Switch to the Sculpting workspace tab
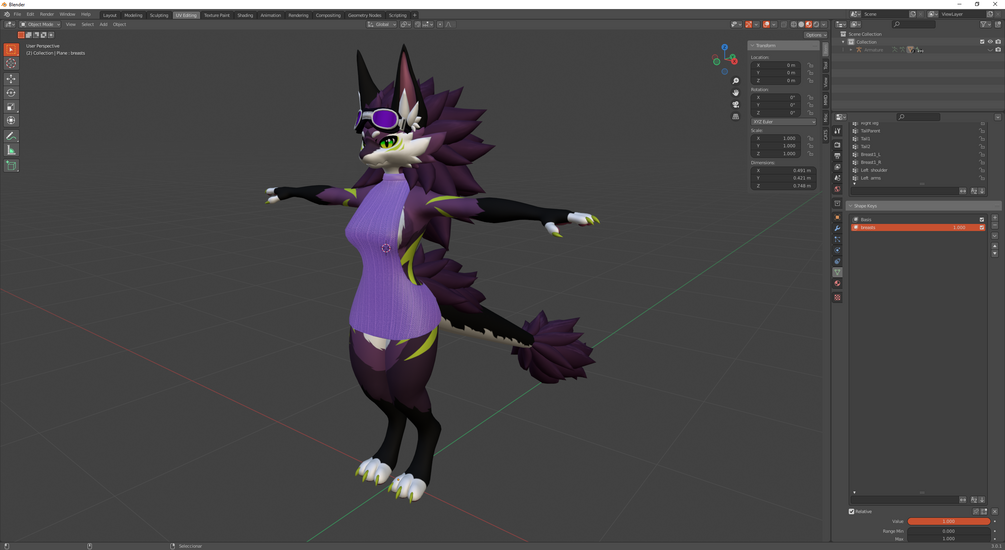Image resolution: width=1005 pixels, height=550 pixels. coord(158,15)
